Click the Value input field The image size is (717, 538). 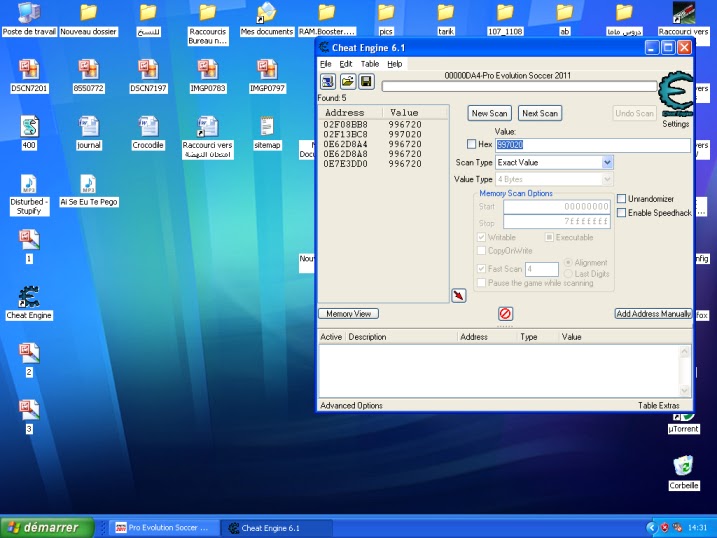click(x=593, y=145)
